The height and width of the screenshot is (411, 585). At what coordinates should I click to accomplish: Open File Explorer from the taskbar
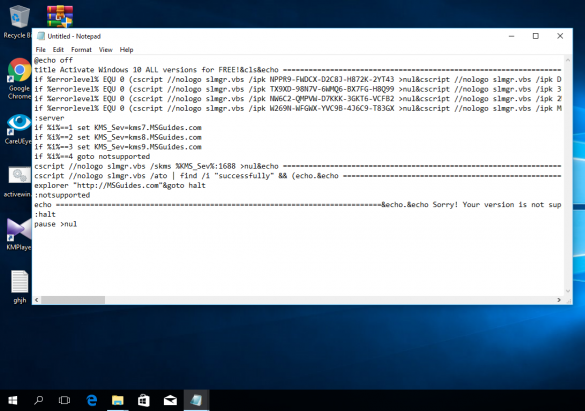[118, 400]
